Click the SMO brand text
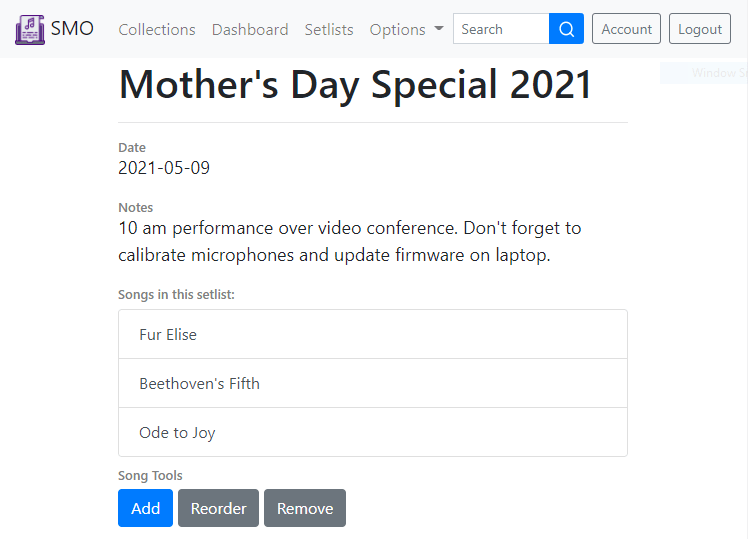This screenshot has width=748, height=539. pyautogui.click(x=72, y=29)
